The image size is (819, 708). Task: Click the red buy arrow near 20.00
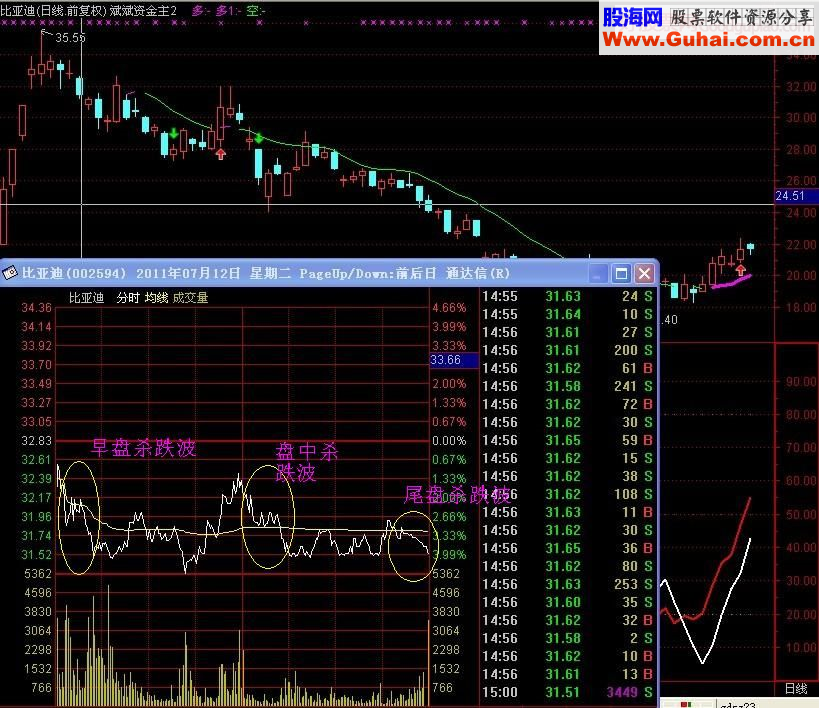point(741,270)
